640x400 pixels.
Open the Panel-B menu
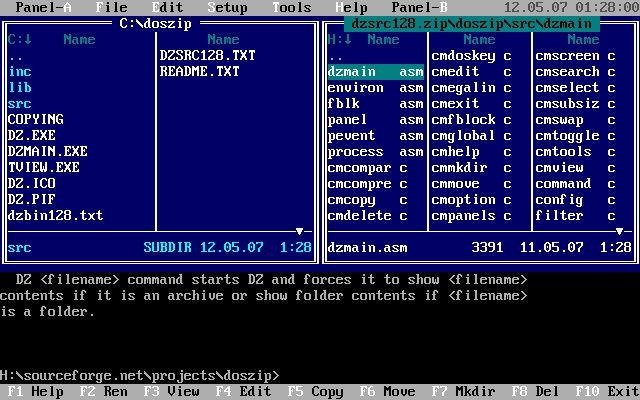tap(420, 7)
